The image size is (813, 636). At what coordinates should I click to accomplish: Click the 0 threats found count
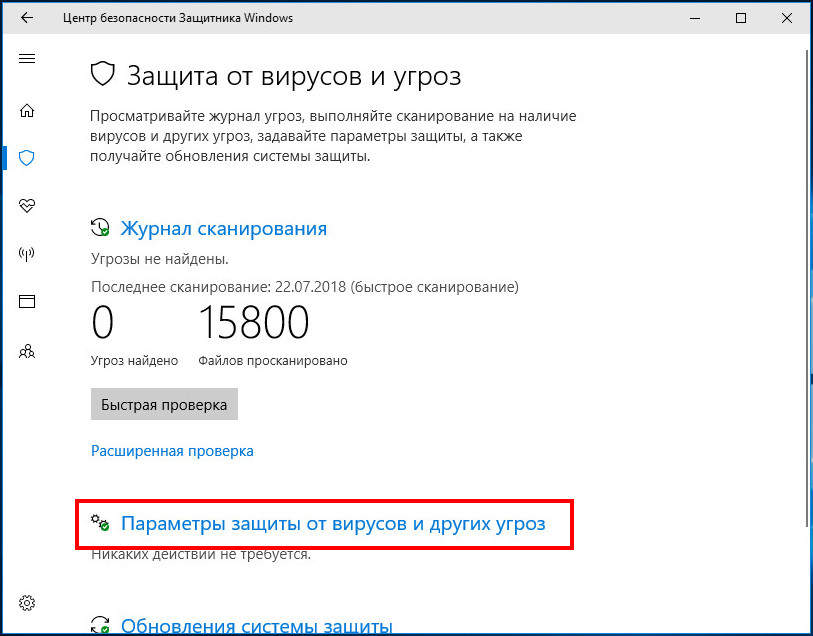coord(102,322)
